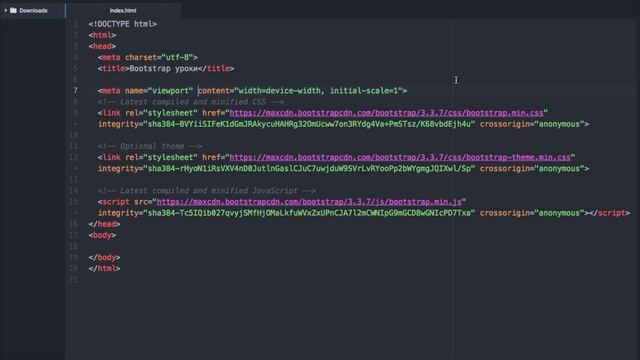Click the opening head tag
Viewport: 640px width, 360px height.
pos(102,46)
